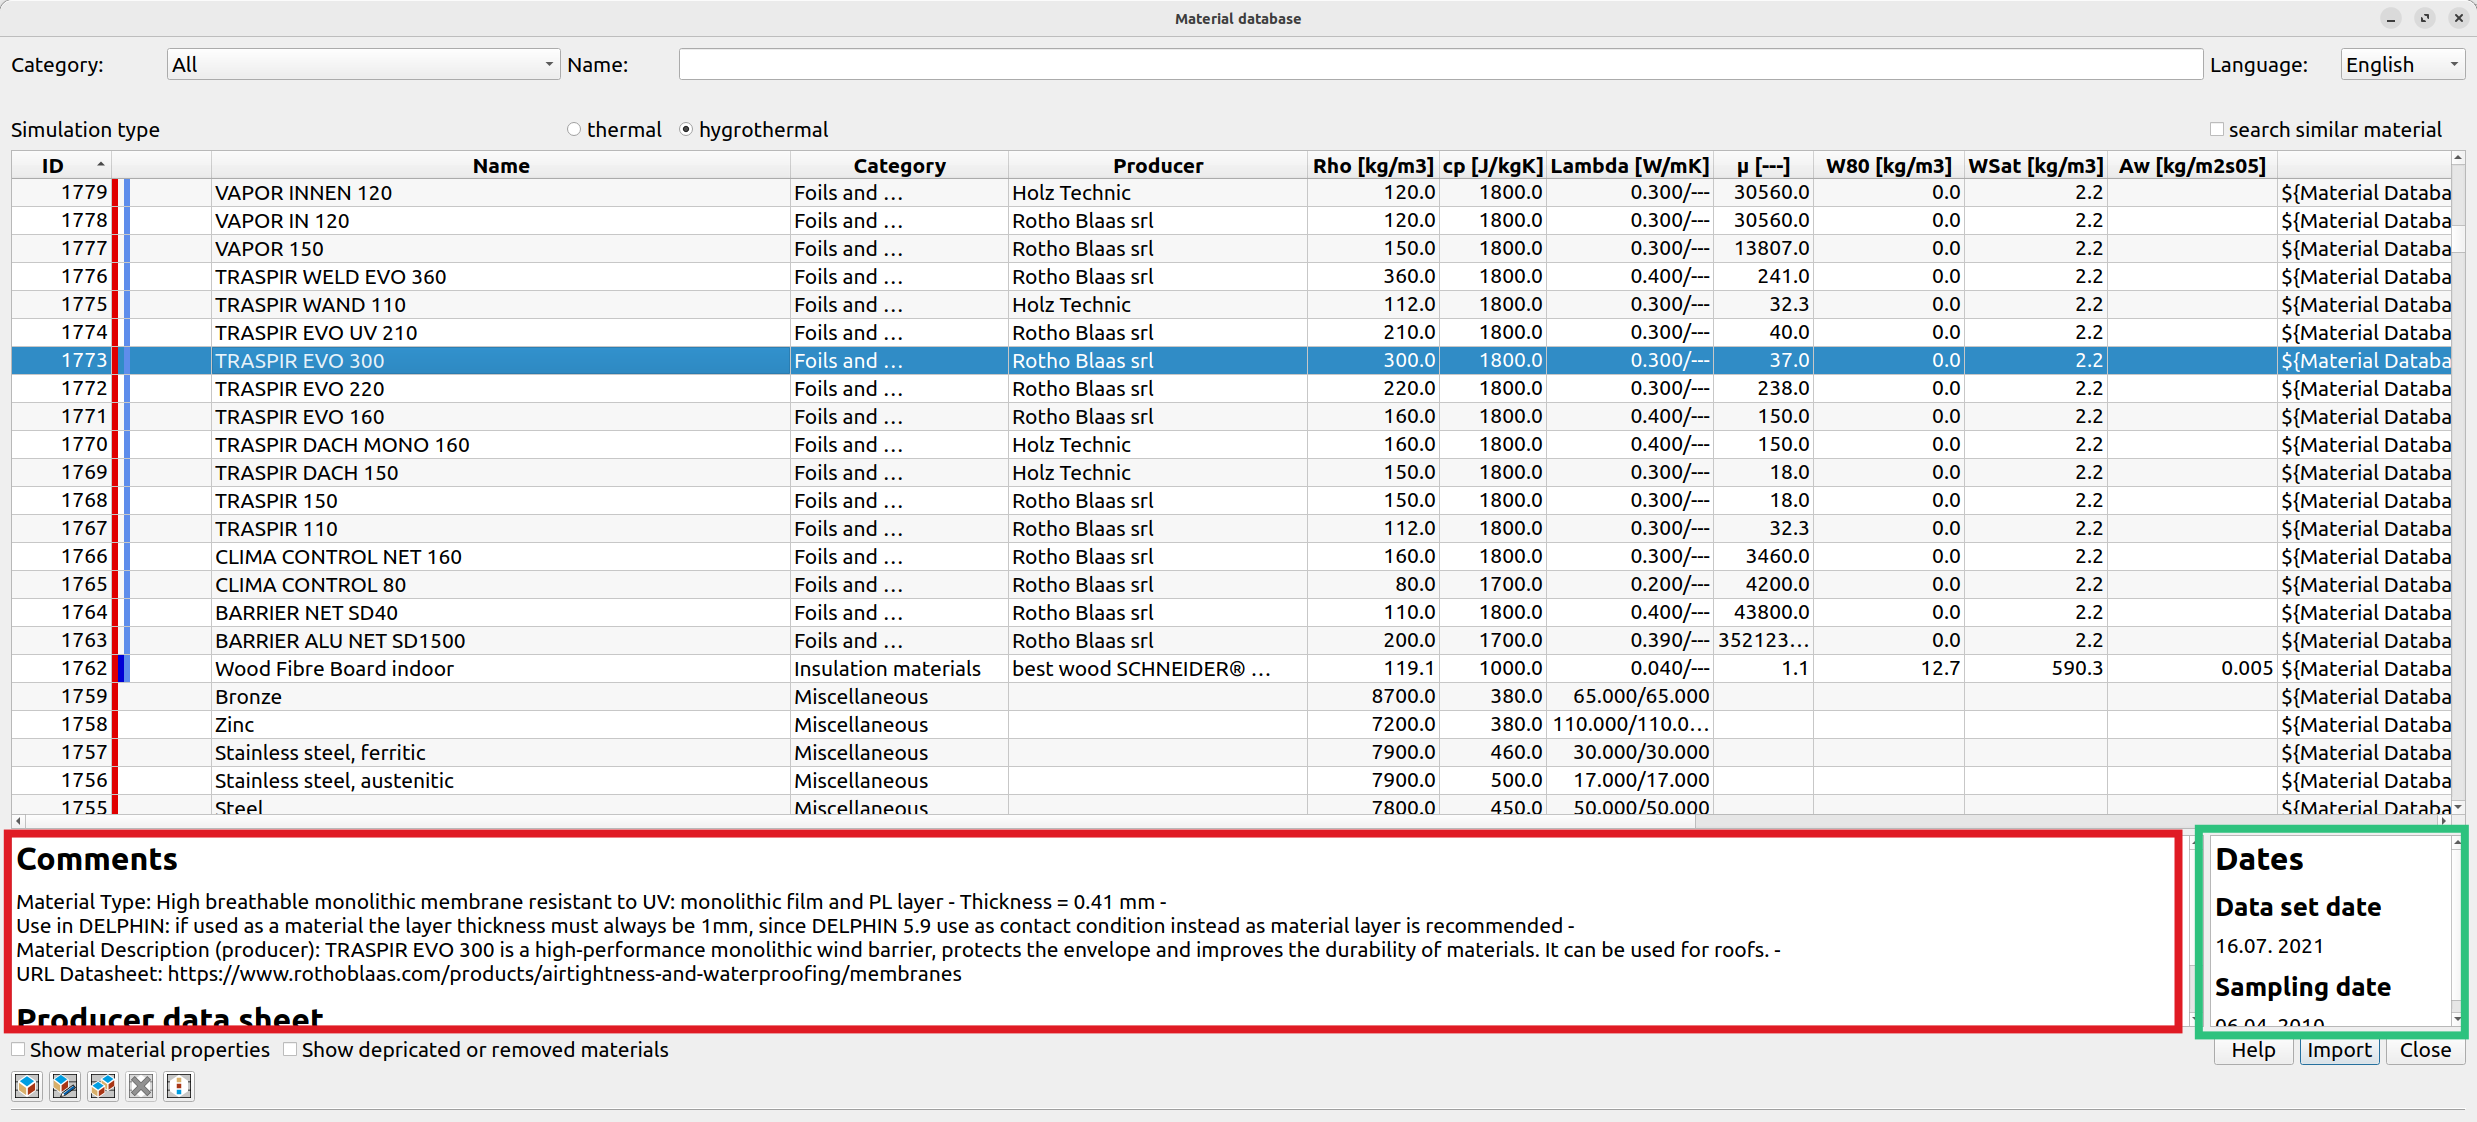
Task: Select the 'Zinc' material row
Action: [1231, 725]
